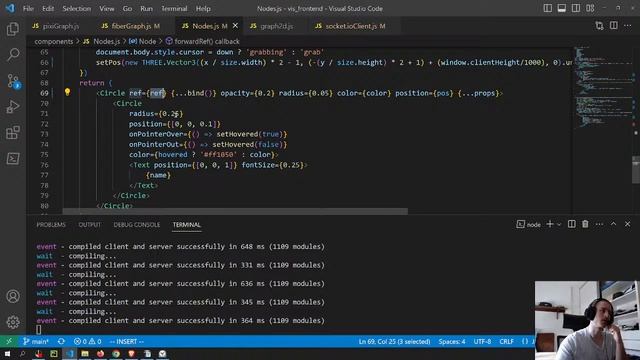Close the Nodes.js editor tab

(x=236, y=26)
